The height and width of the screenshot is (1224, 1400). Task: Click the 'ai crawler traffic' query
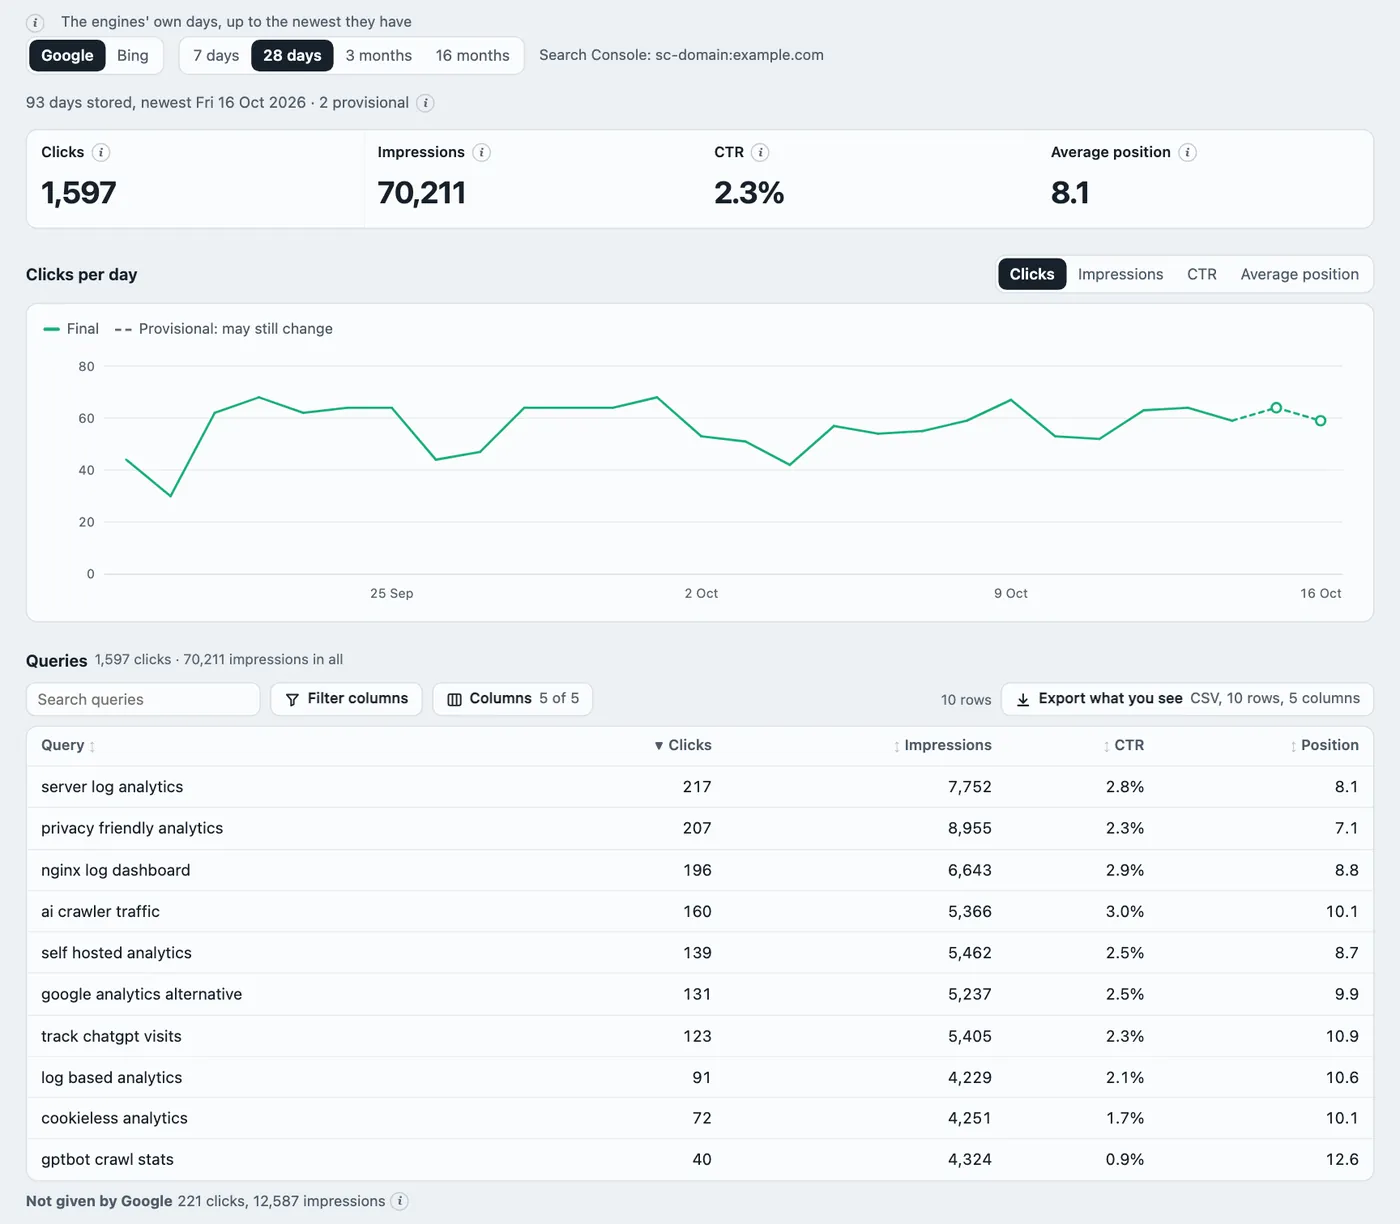pos(100,911)
